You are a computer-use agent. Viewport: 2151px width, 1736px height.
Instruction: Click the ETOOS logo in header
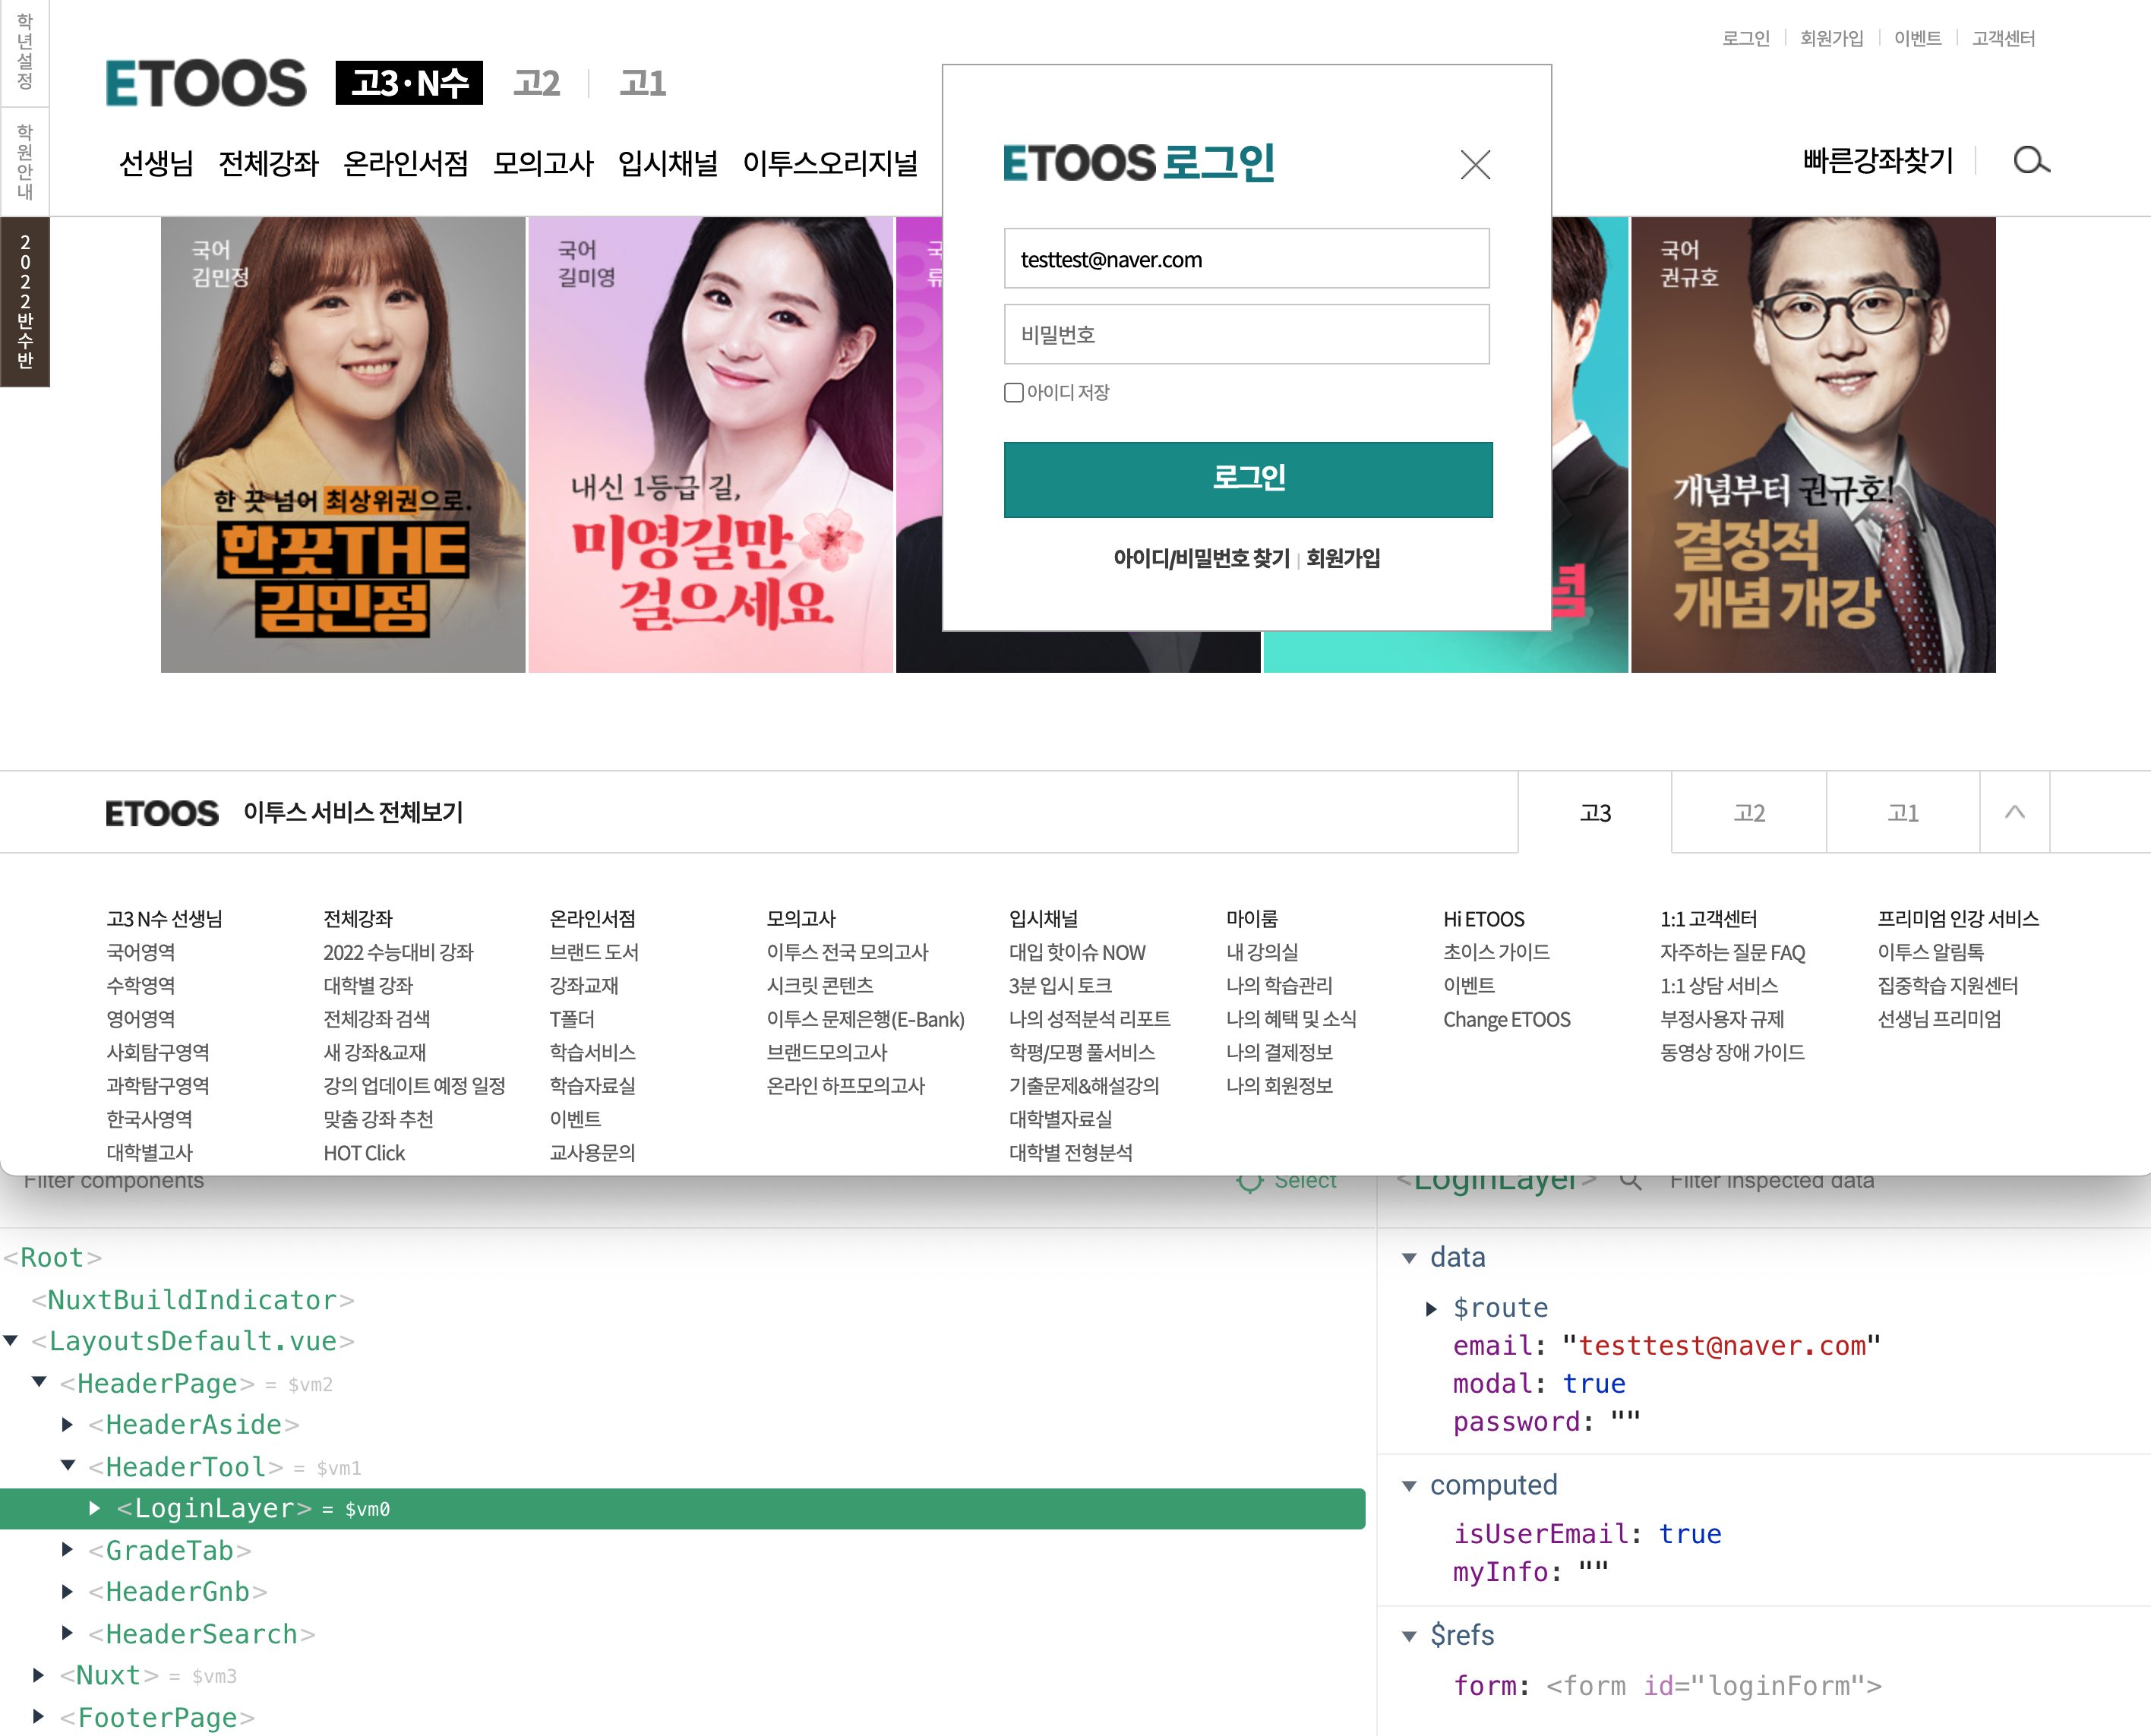pyautogui.click(x=206, y=83)
